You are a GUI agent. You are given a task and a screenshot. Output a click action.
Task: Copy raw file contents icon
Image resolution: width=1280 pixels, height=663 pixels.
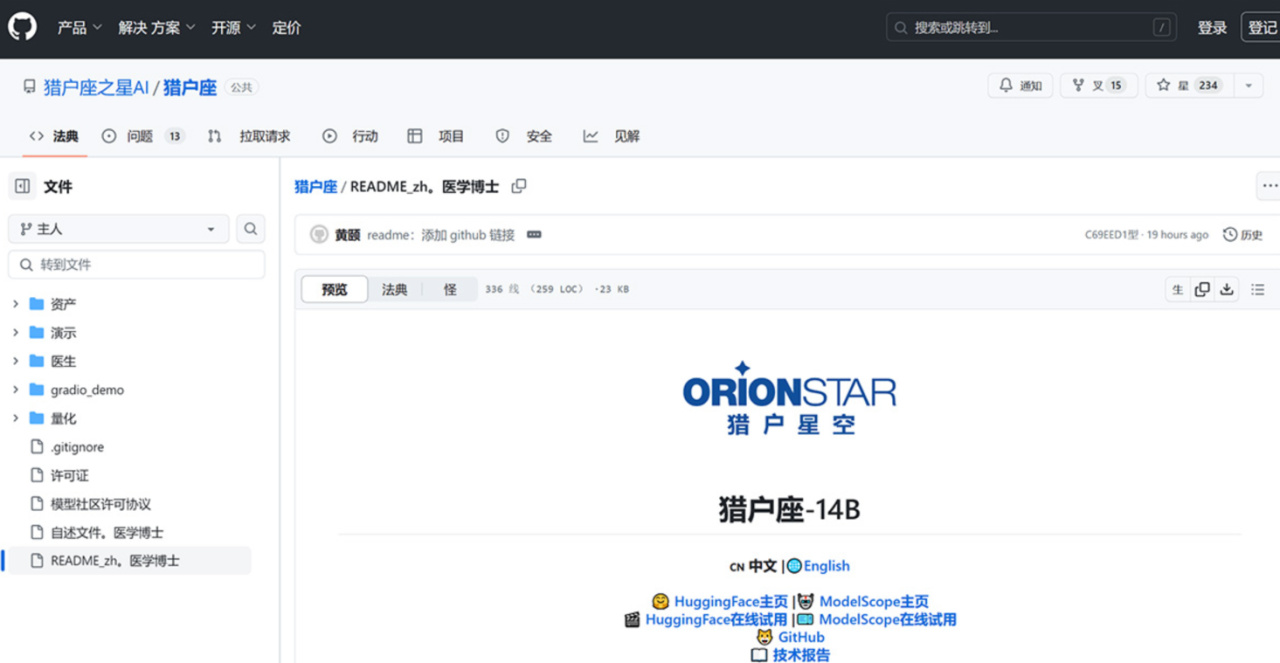pyautogui.click(x=1202, y=289)
